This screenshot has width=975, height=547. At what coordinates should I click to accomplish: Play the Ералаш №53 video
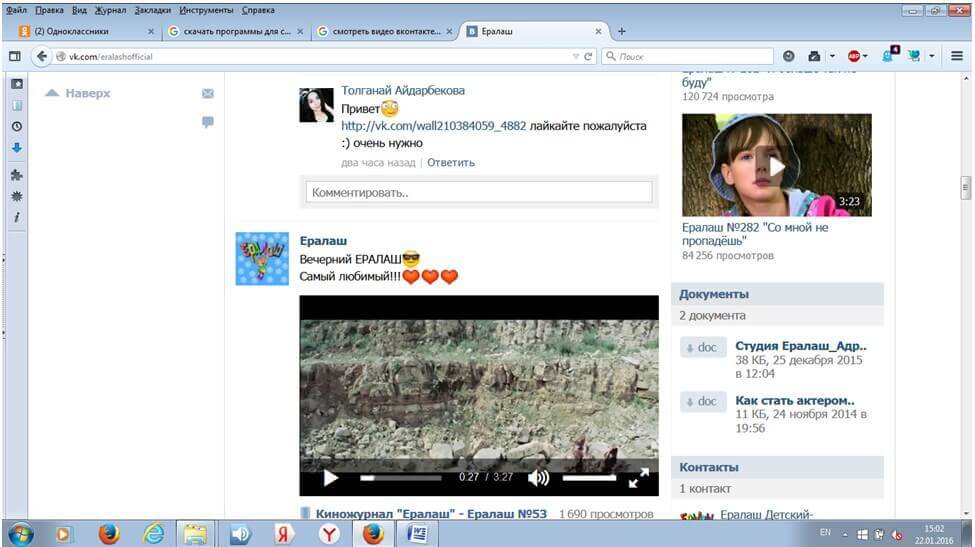(330, 478)
